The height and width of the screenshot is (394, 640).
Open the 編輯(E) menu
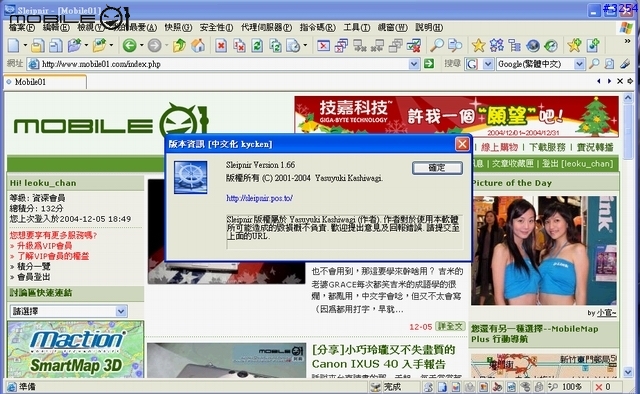(x=56, y=27)
